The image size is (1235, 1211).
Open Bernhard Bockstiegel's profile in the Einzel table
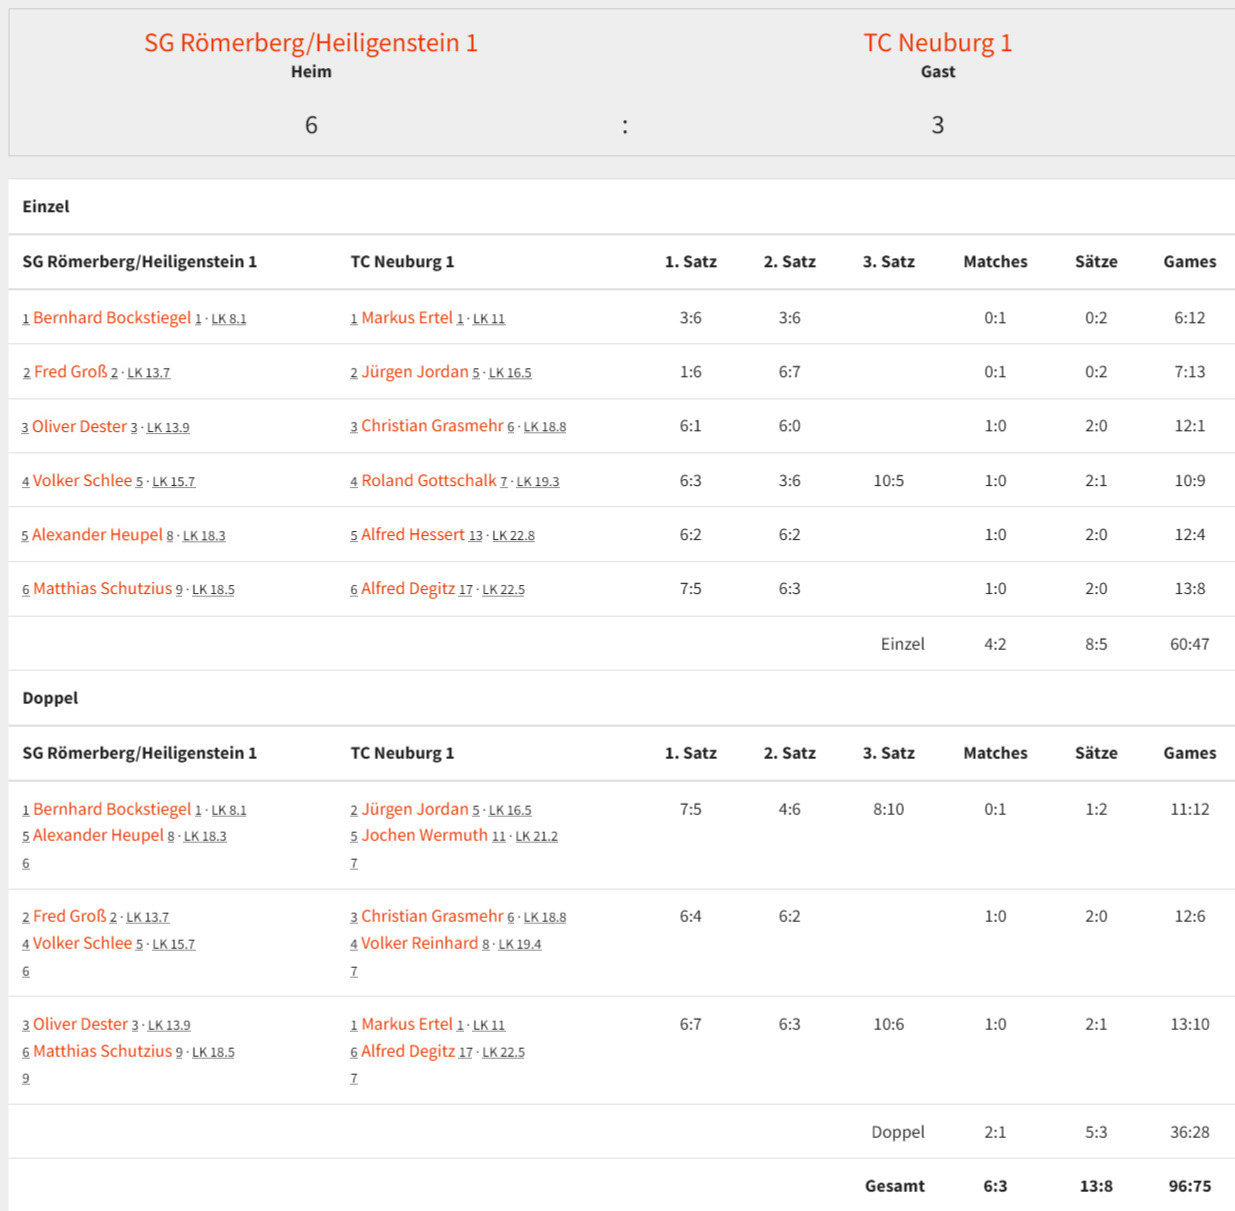pos(112,318)
